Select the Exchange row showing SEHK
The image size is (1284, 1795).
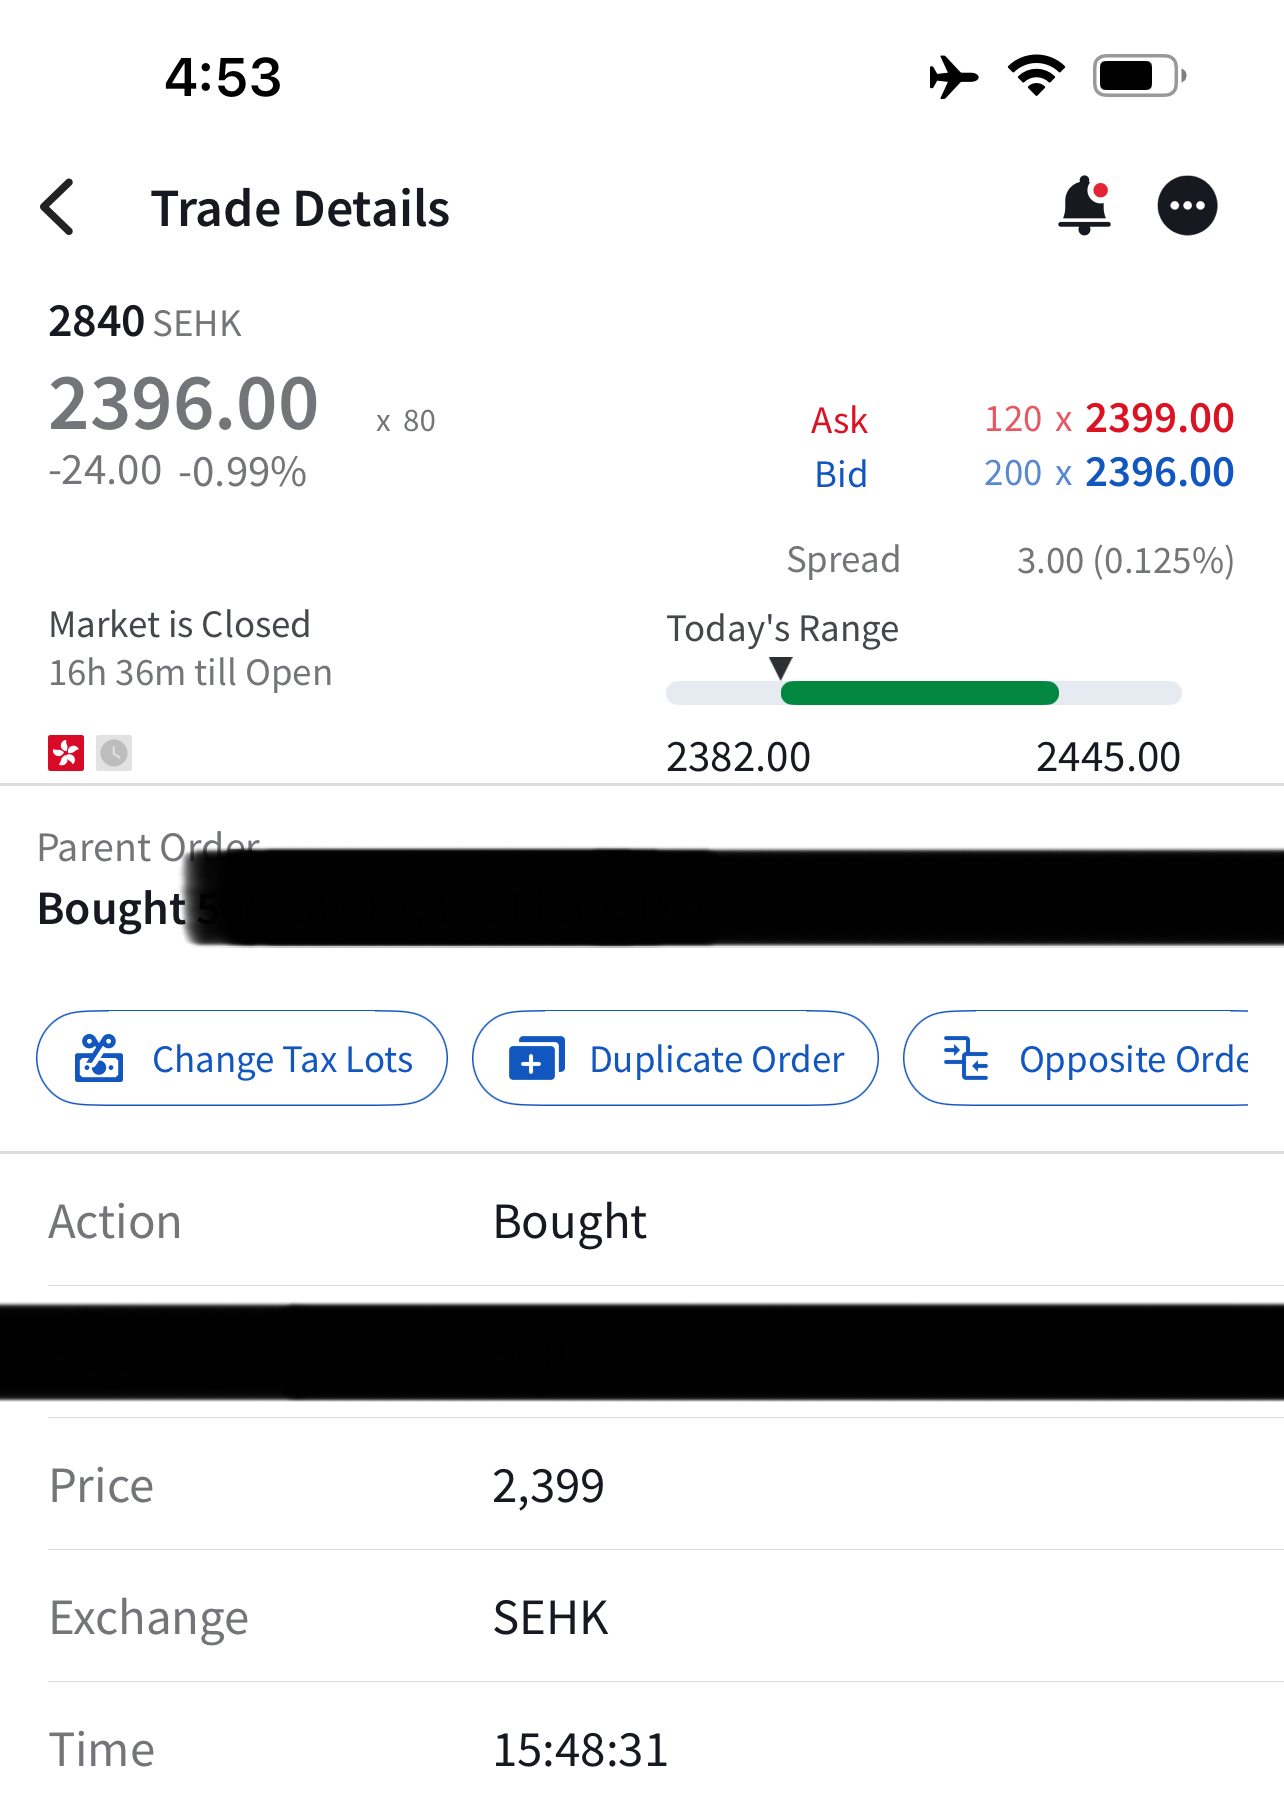[x=640, y=1617]
